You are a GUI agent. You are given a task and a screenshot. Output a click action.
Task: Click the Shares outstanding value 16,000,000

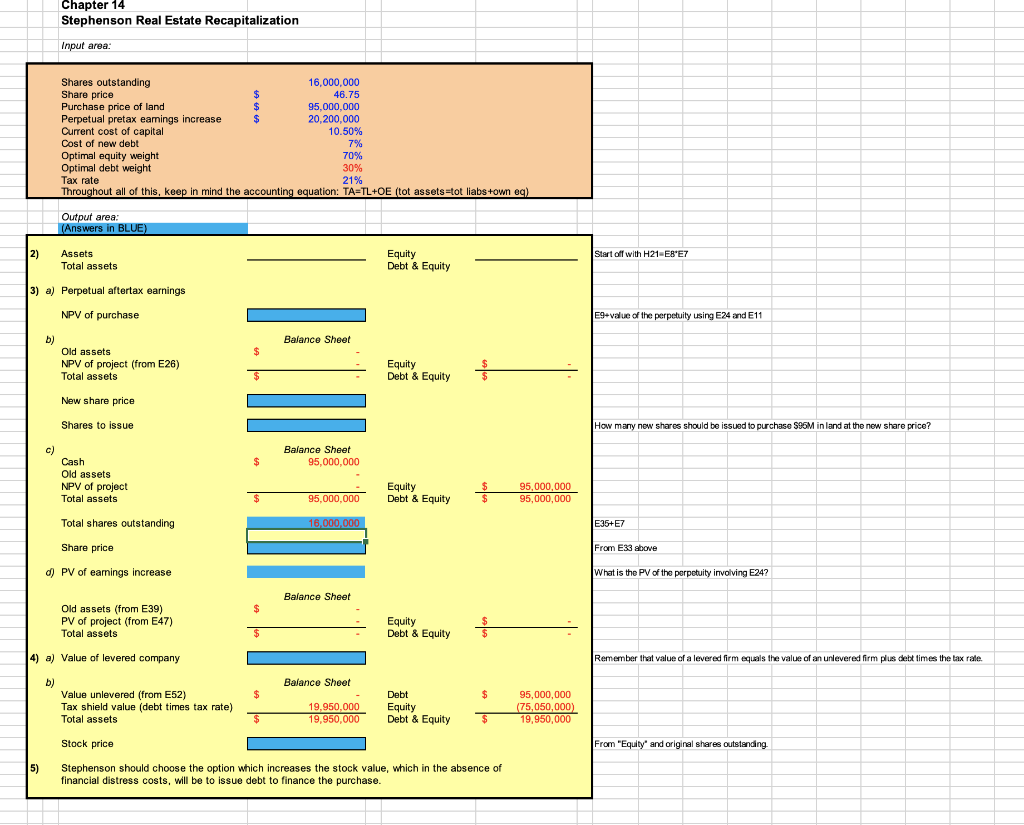coord(333,82)
